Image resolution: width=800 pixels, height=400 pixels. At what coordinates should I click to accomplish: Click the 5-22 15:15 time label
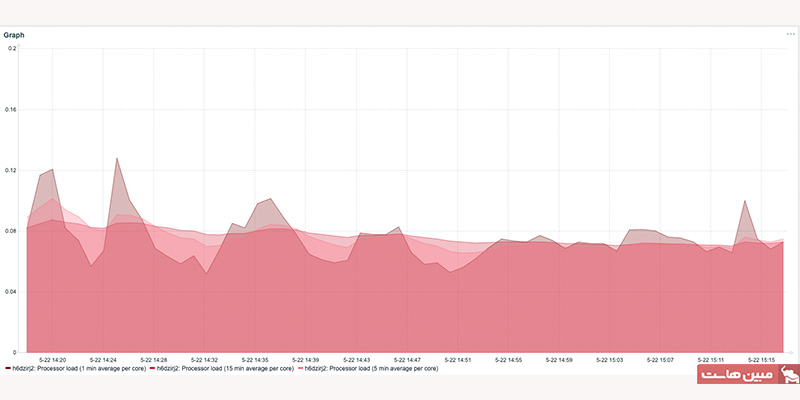click(761, 360)
